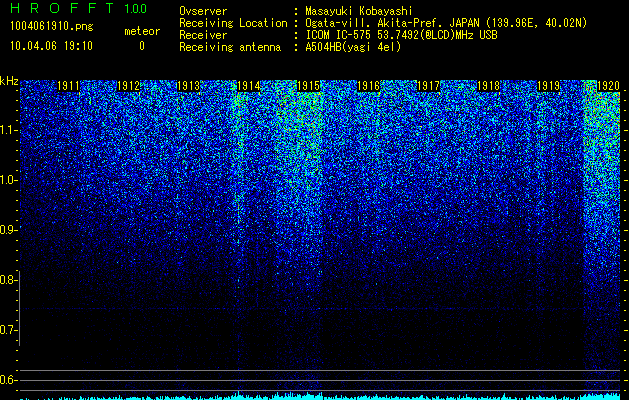Click the 0.8 frequency axis label
Viewport: 629px width, 400px height.
point(8,280)
